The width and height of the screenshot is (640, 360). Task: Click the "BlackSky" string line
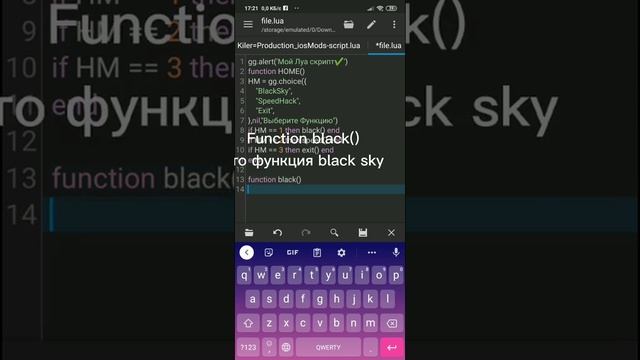pyautogui.click(x=274, y=91)
